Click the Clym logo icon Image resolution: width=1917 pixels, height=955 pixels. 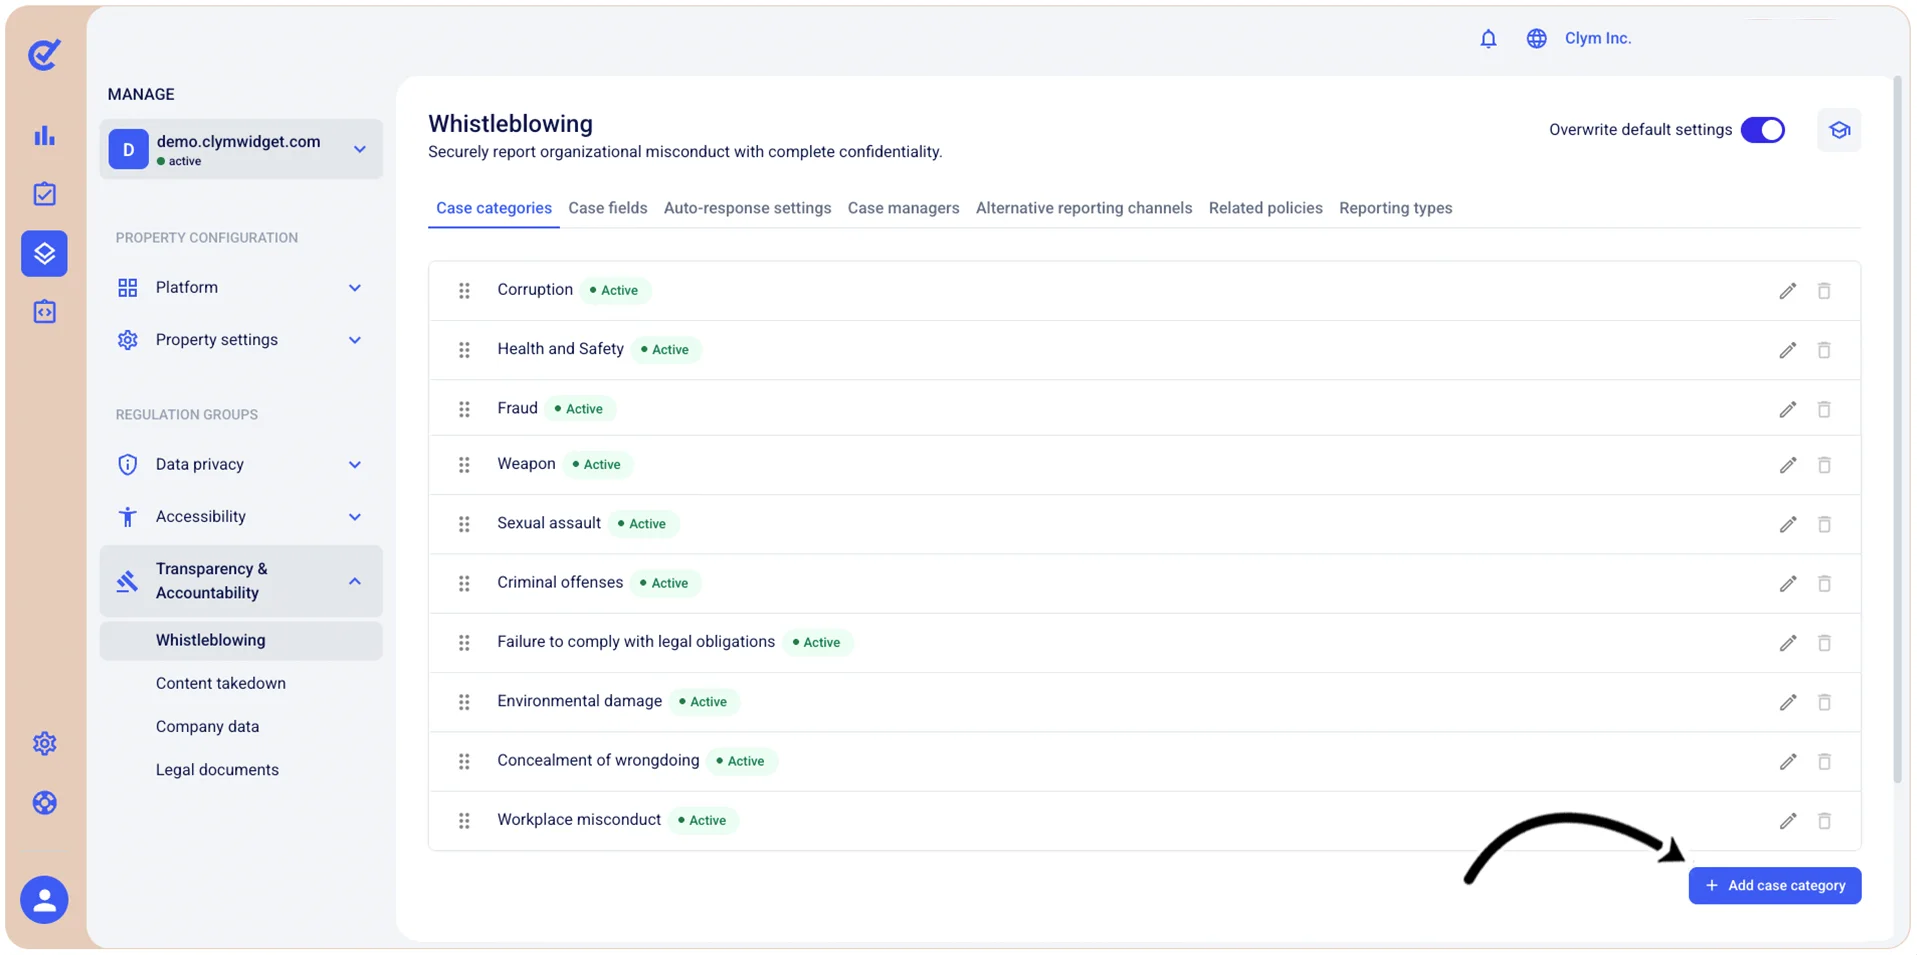point(44,54)
